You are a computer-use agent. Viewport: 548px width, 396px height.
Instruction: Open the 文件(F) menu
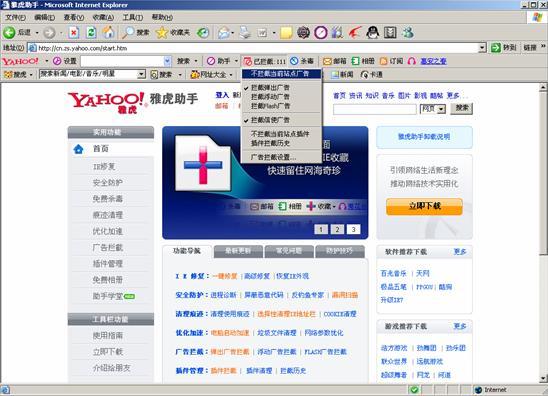tap(16, 17)
